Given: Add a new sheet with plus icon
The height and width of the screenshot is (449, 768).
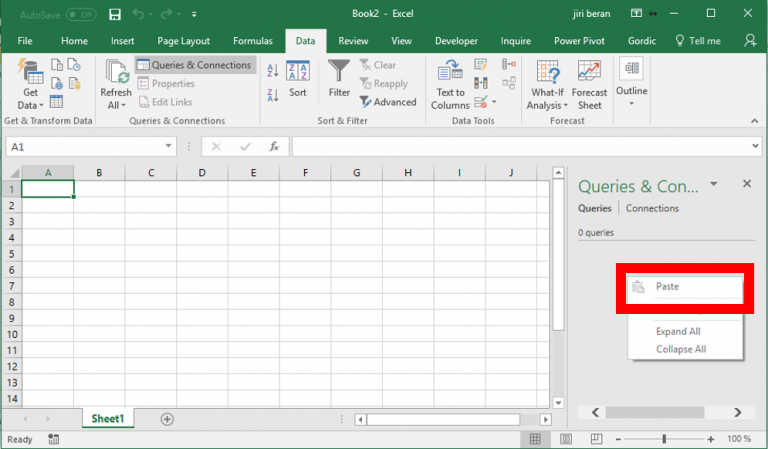Looking at the screenshot, I should click(167, 419).
